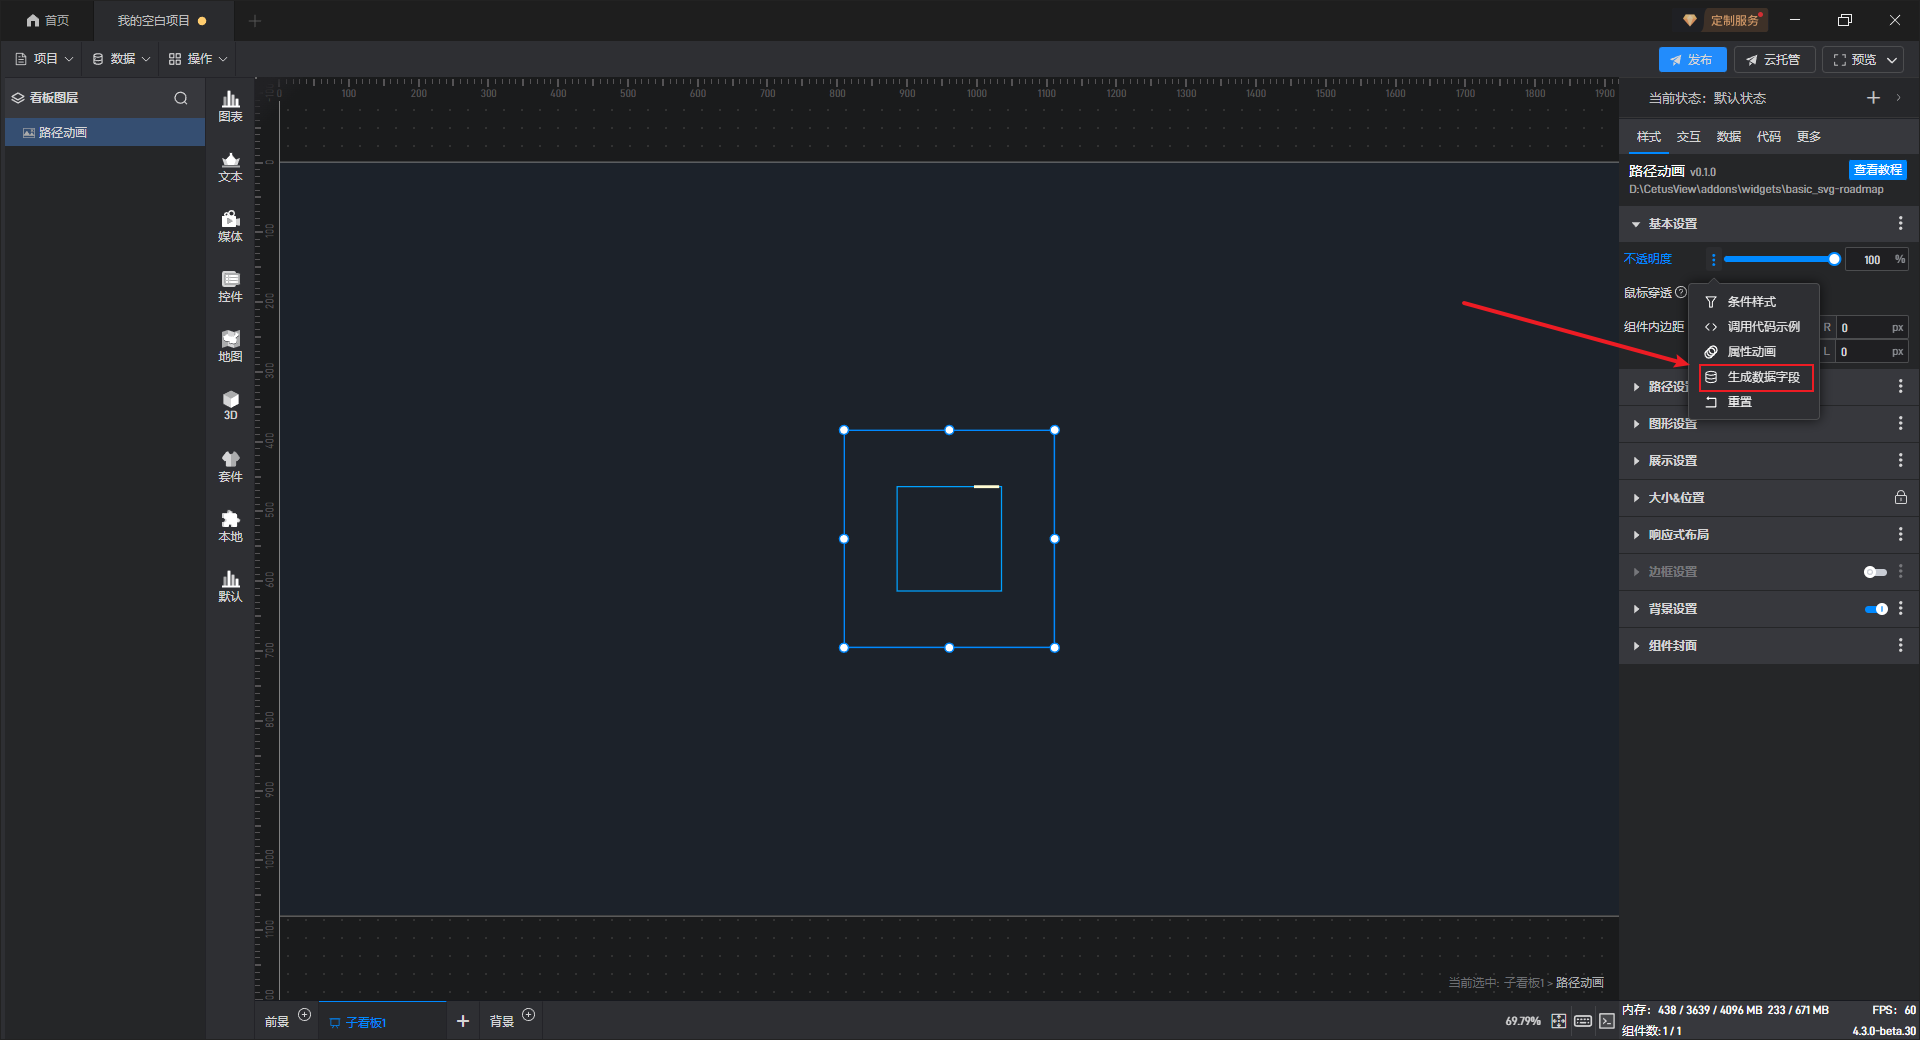
Task: Click the 发布 publish button
Action: tap(1692, 60)
